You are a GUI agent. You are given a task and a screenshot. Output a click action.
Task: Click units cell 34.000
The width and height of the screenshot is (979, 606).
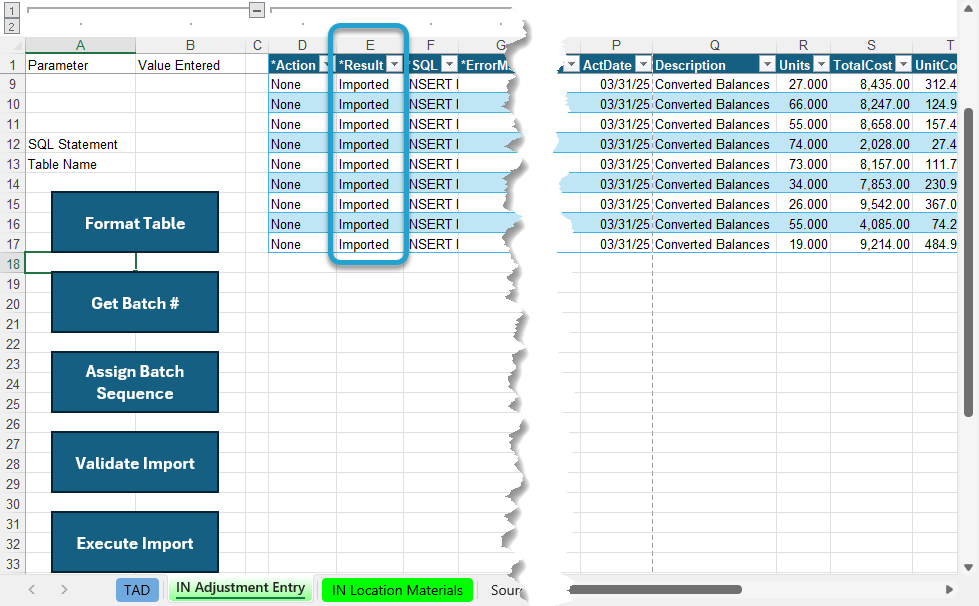click(x=804, y=184)
